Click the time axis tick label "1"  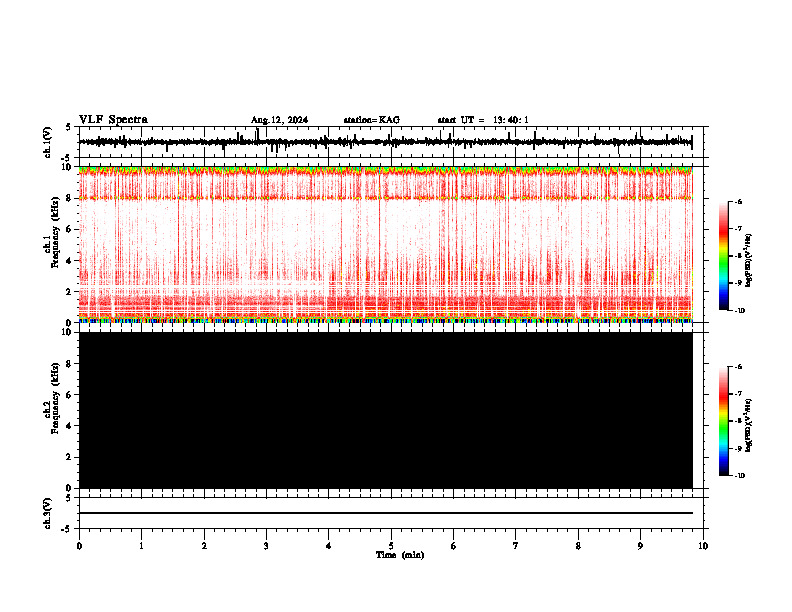(141, 546)
